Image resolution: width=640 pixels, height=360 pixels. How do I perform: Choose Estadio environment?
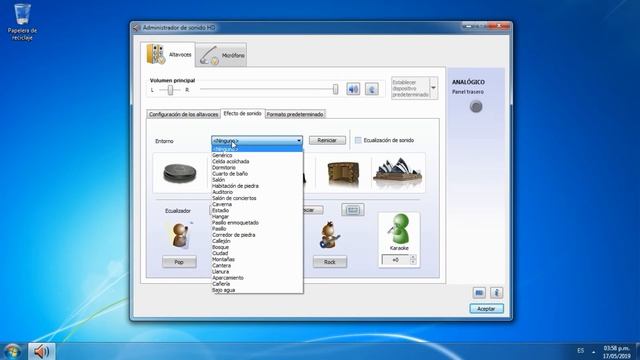pyautogui.click(x=257, y=210)
